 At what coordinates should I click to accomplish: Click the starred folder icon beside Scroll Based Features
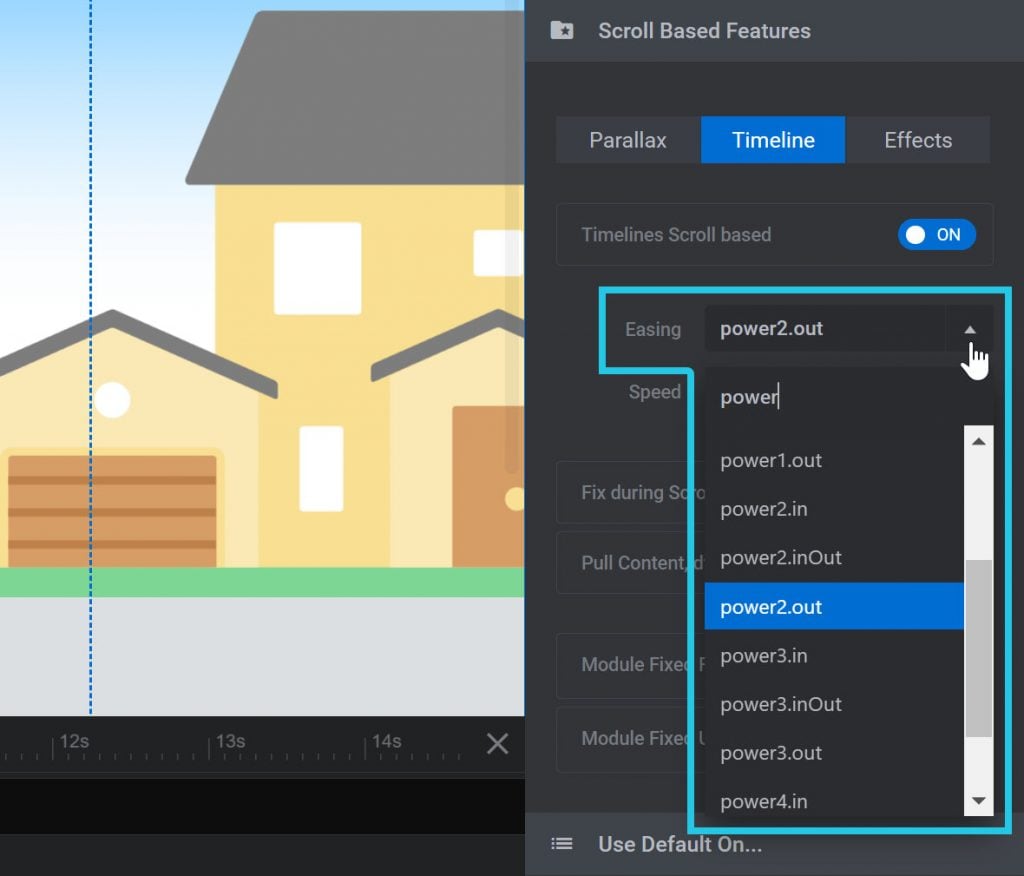[x=562, y=30]
